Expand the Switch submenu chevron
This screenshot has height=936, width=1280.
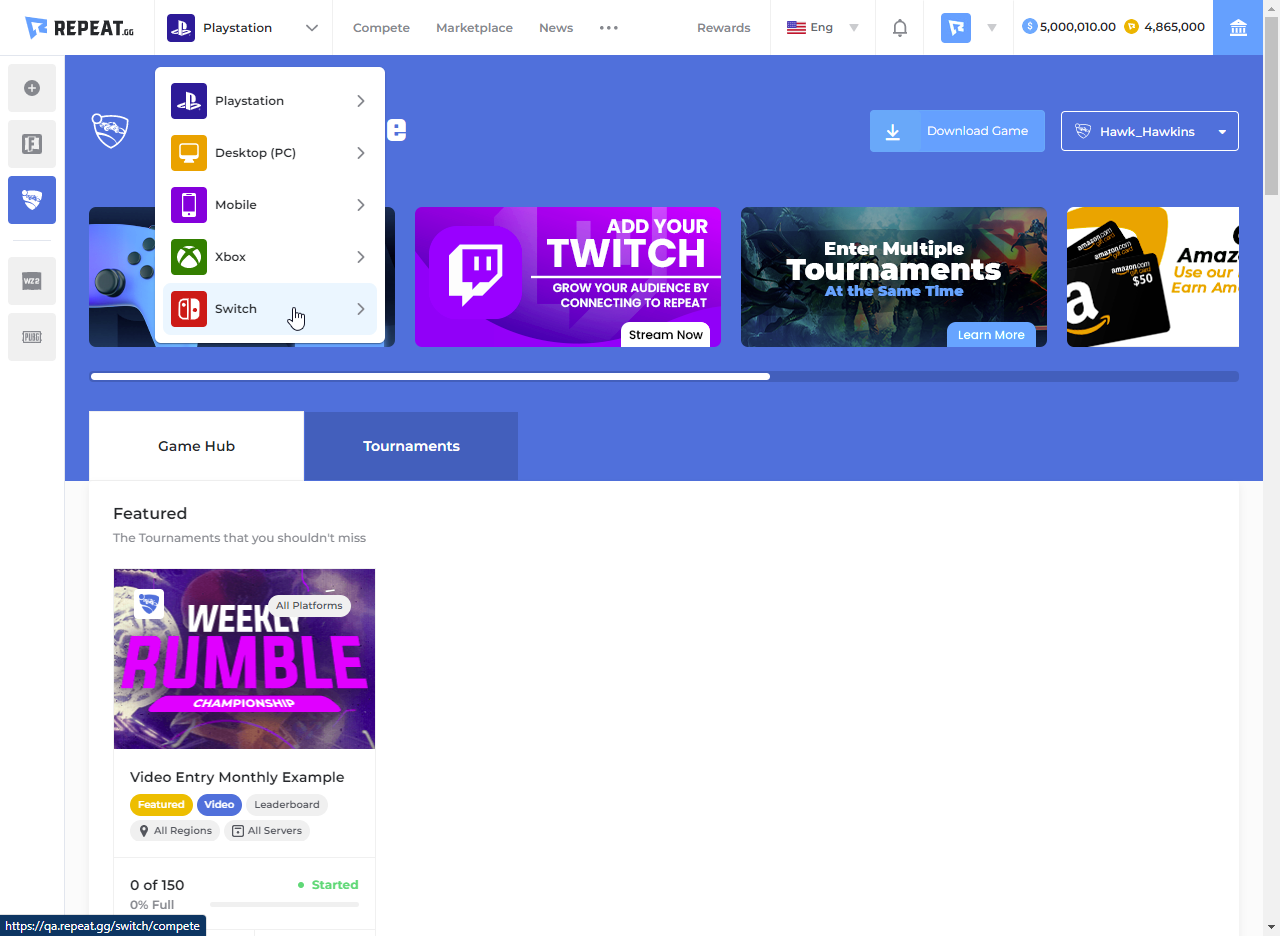pos(361,309)
